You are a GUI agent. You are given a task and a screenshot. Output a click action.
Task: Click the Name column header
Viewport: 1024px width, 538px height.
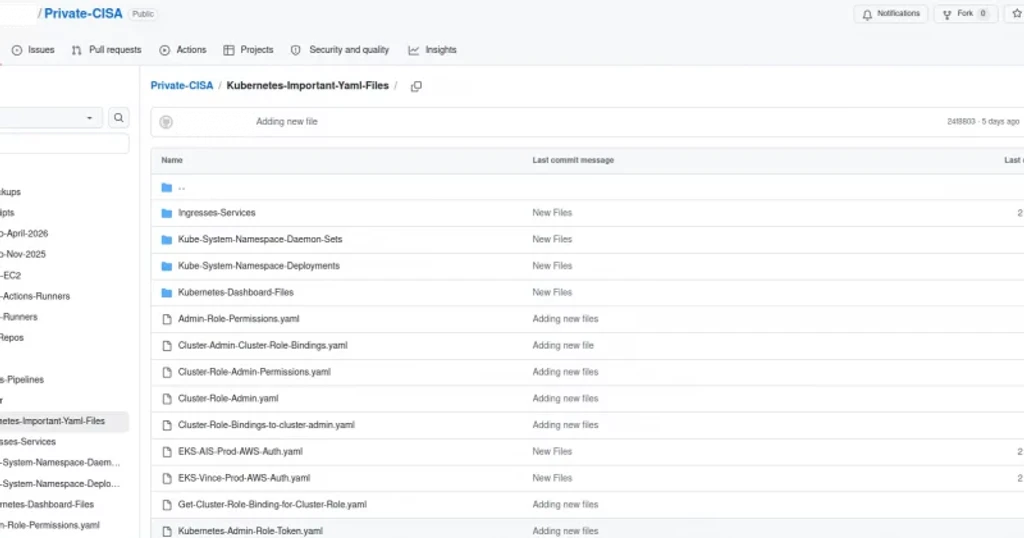tap(172, 160)
